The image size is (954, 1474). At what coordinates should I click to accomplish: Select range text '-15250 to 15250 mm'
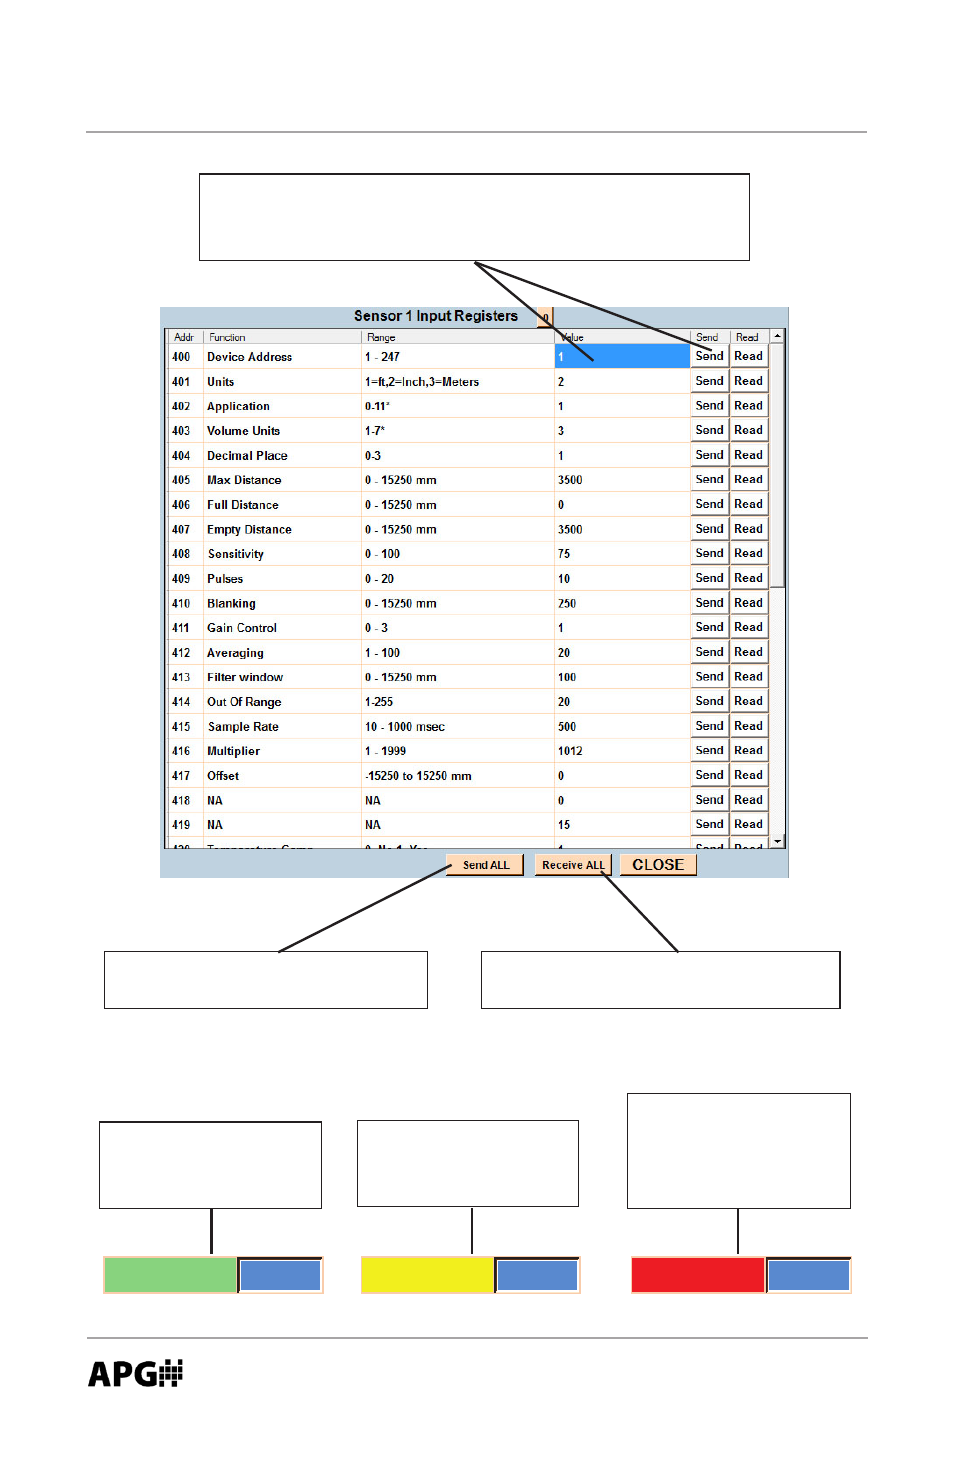(418, 776)
